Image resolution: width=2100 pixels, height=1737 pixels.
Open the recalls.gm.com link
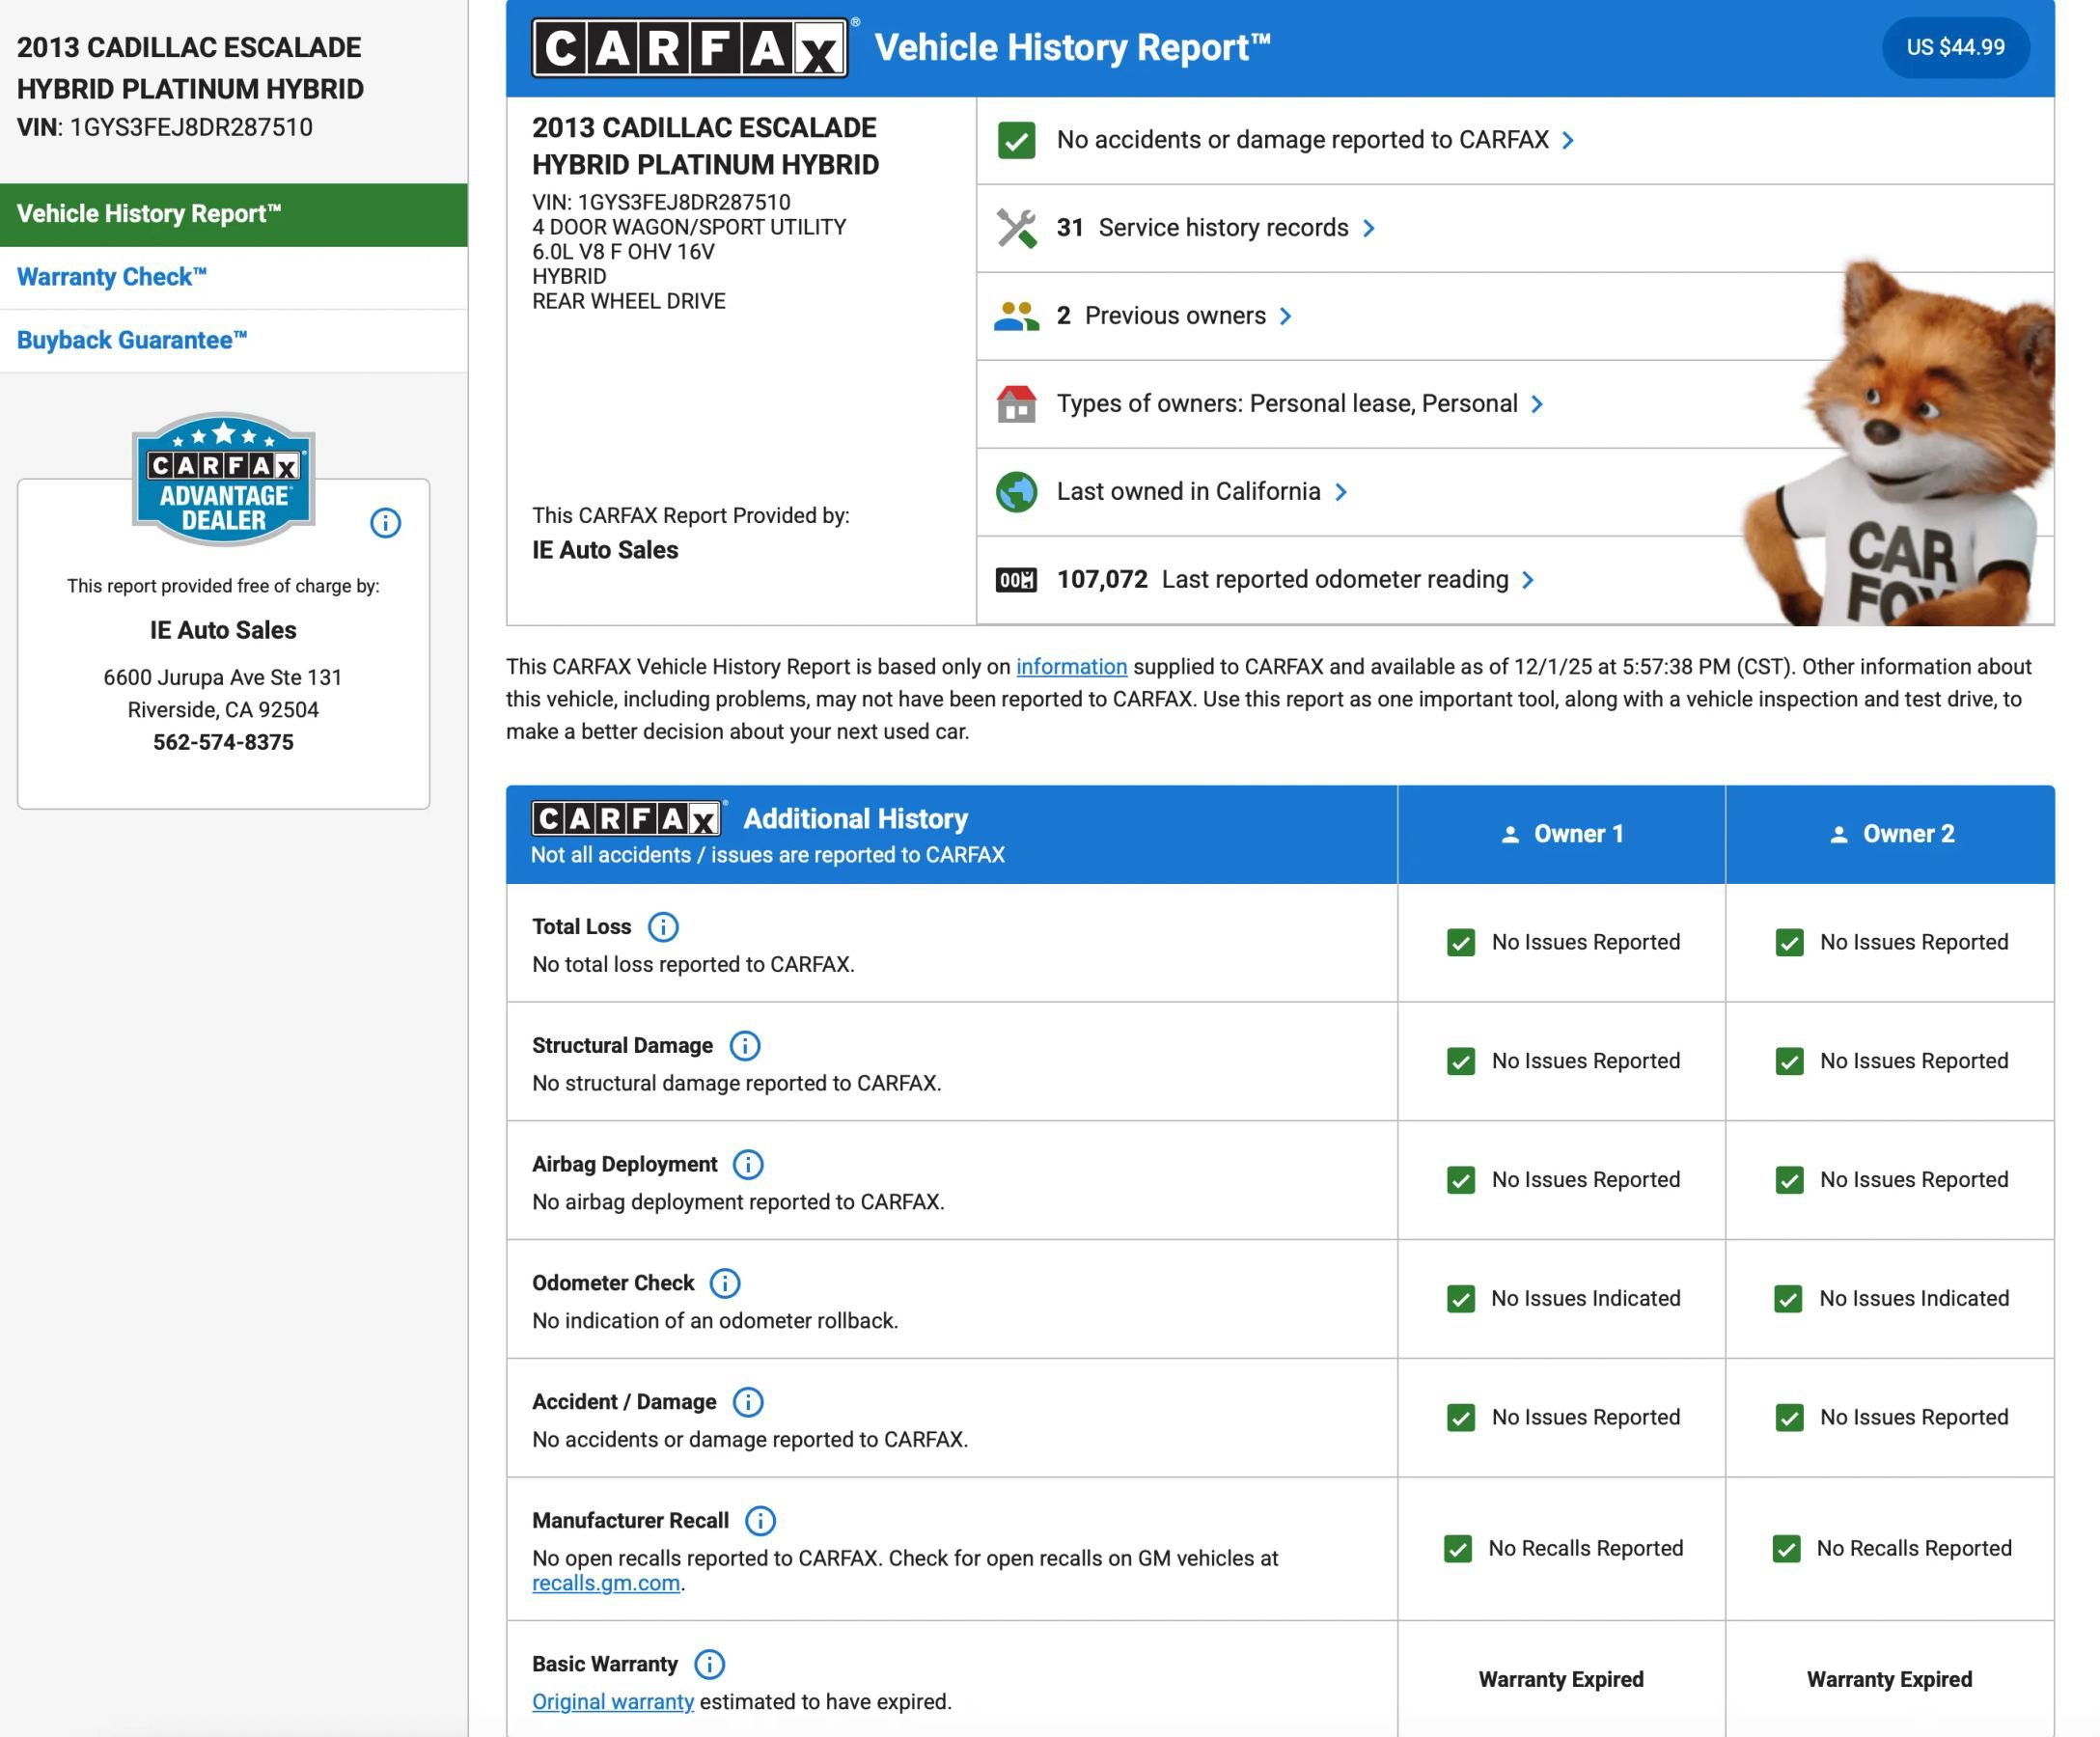[605, 1584]
